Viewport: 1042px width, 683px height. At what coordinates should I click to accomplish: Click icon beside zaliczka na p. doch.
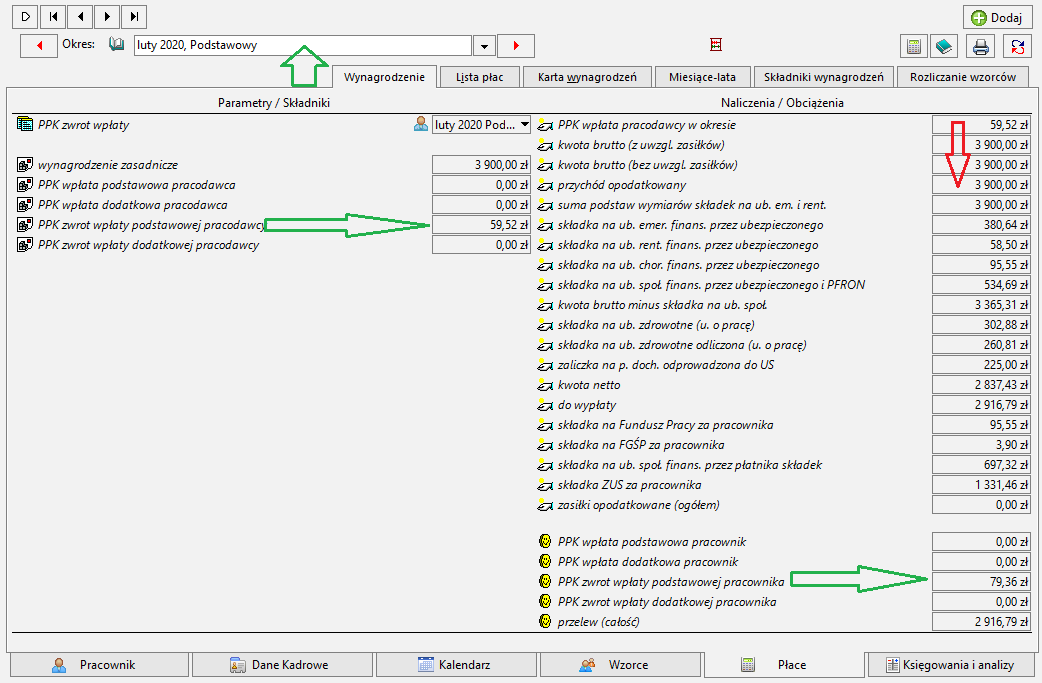[x=545, y=365]
